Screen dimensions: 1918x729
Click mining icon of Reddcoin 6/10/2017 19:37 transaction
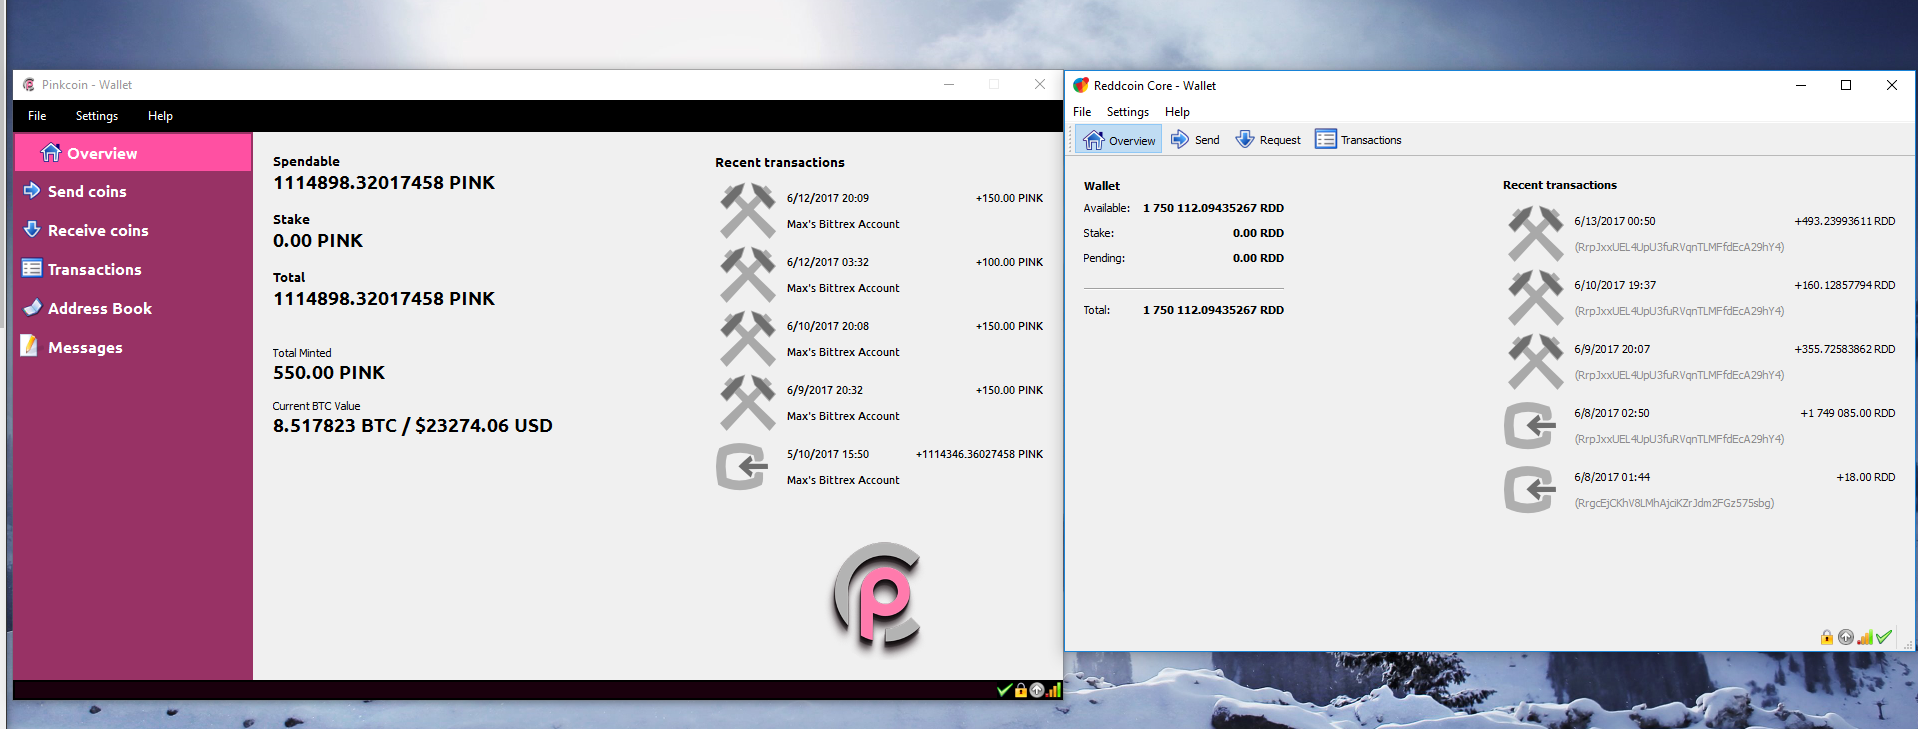coord(1535,298)
